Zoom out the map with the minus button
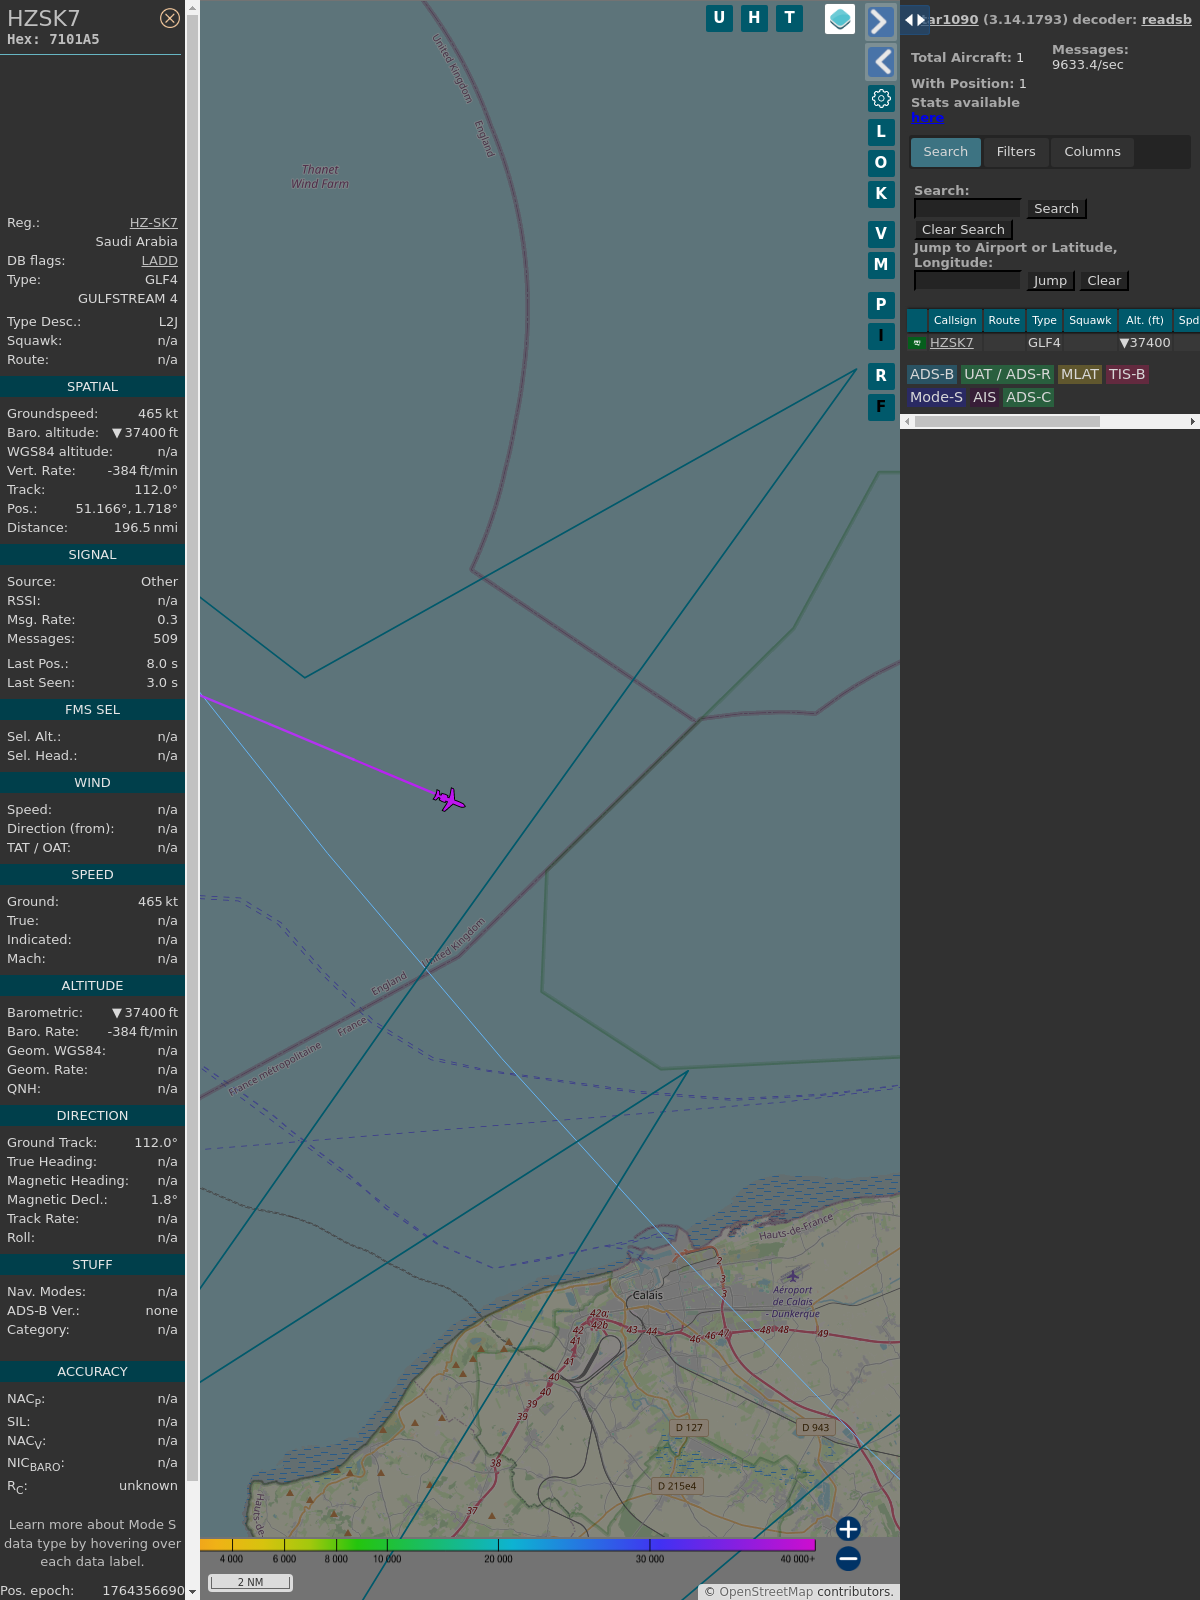This screenshot has width=1200, height=1600. 848,1558
